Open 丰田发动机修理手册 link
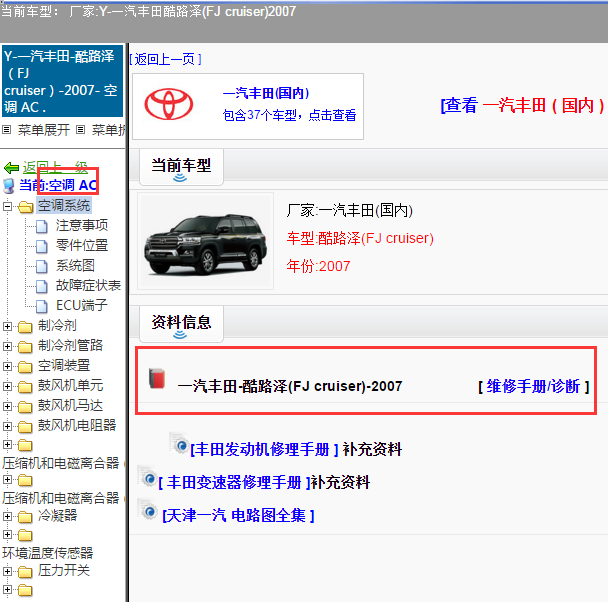Screen dimensions: 608x602 point(264,449)
